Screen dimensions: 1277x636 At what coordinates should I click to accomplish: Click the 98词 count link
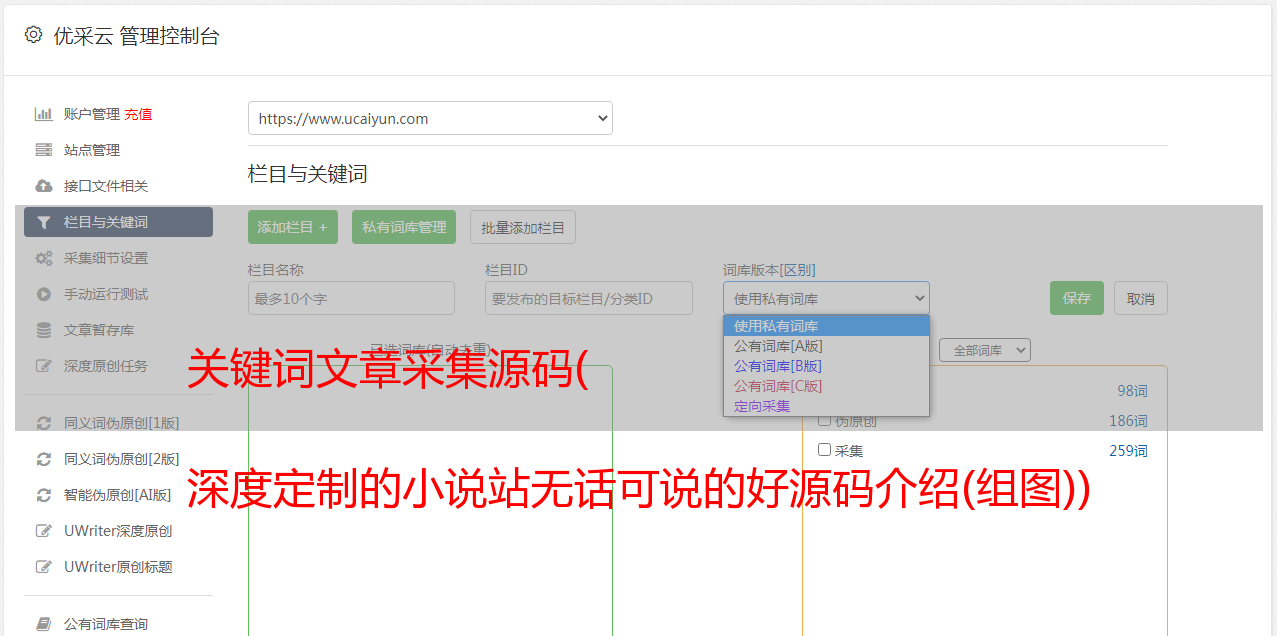(1132, 391)
